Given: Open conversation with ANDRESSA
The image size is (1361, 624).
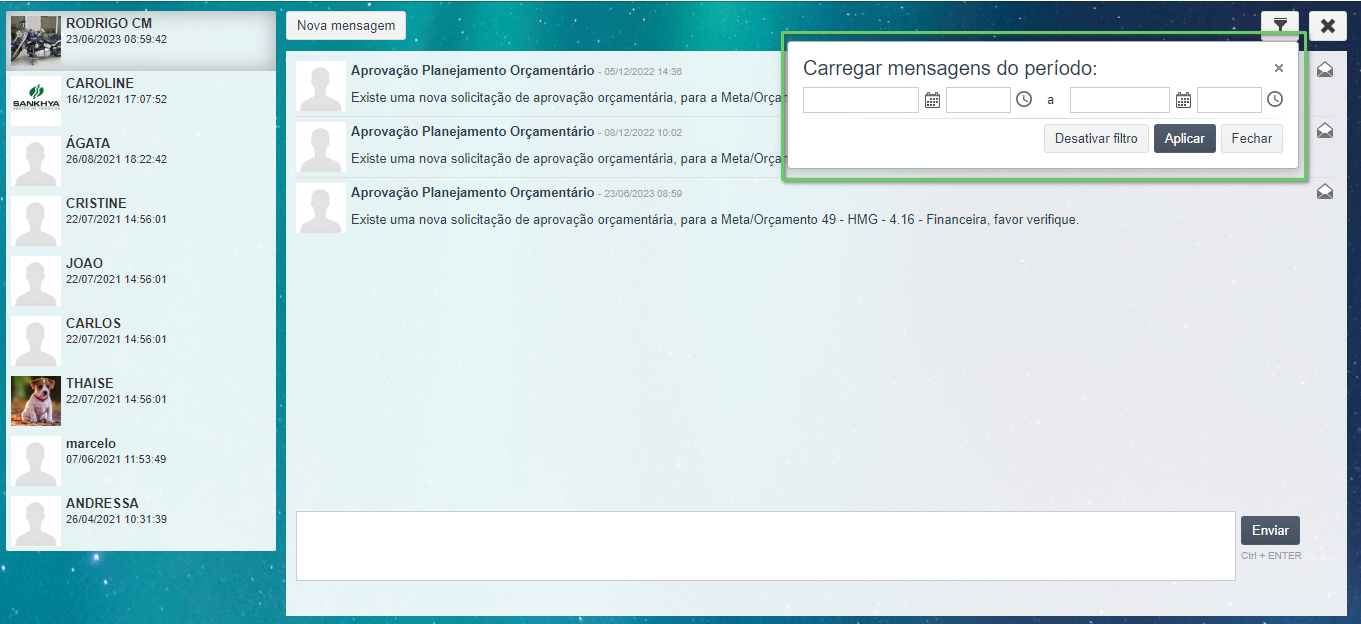Looking at the screenshot, I should pyautogui.click(x=141, y=521).
